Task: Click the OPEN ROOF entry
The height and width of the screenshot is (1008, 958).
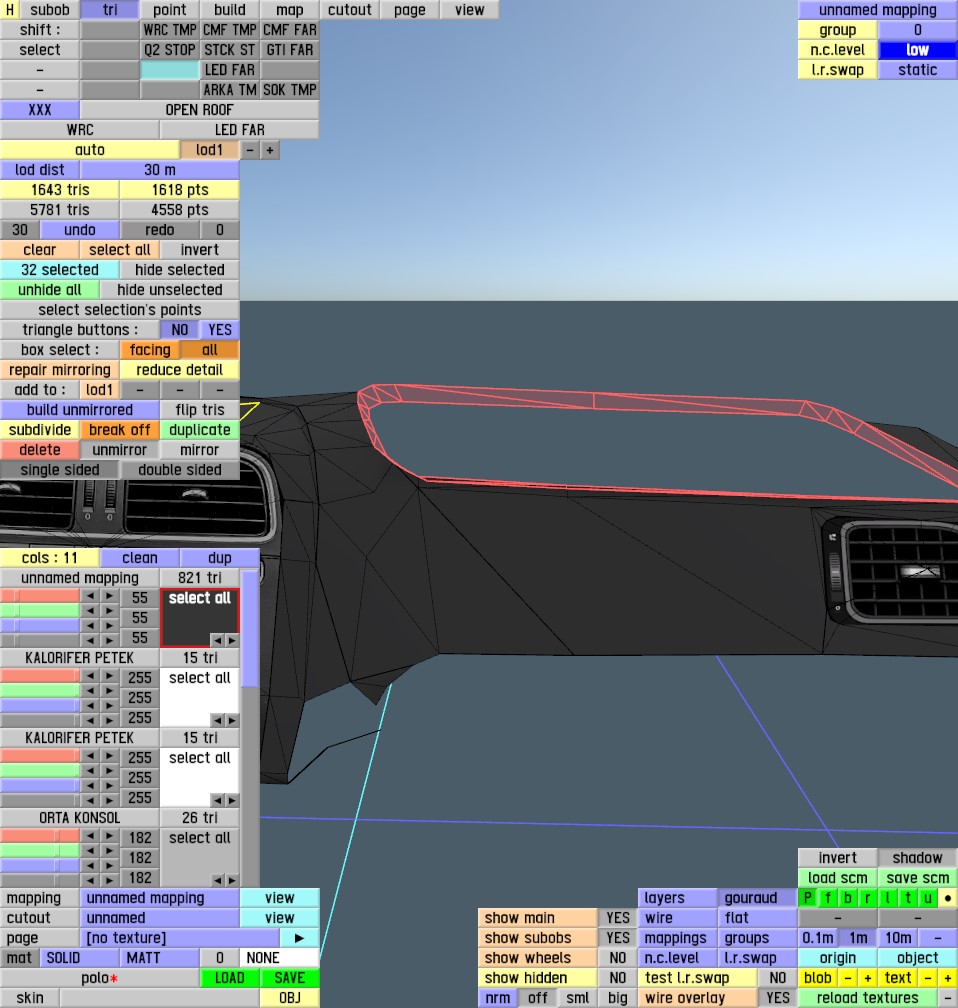Action: [x=199, y=109]
